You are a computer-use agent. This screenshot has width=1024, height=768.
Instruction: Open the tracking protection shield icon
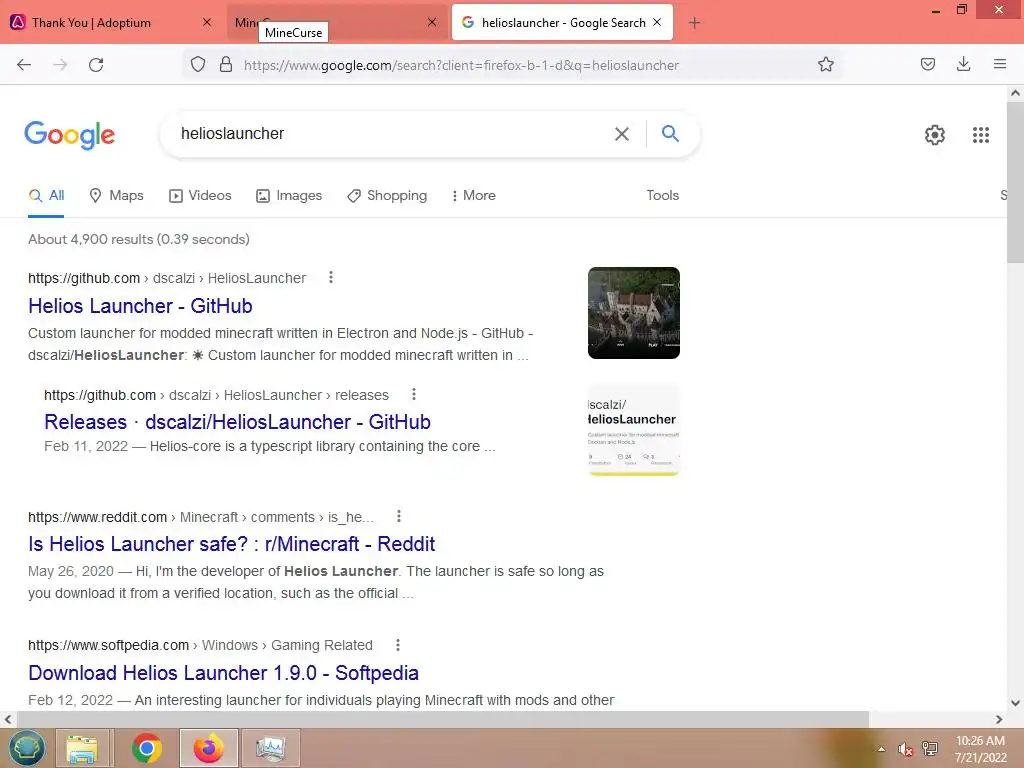(x=198, y=64)
